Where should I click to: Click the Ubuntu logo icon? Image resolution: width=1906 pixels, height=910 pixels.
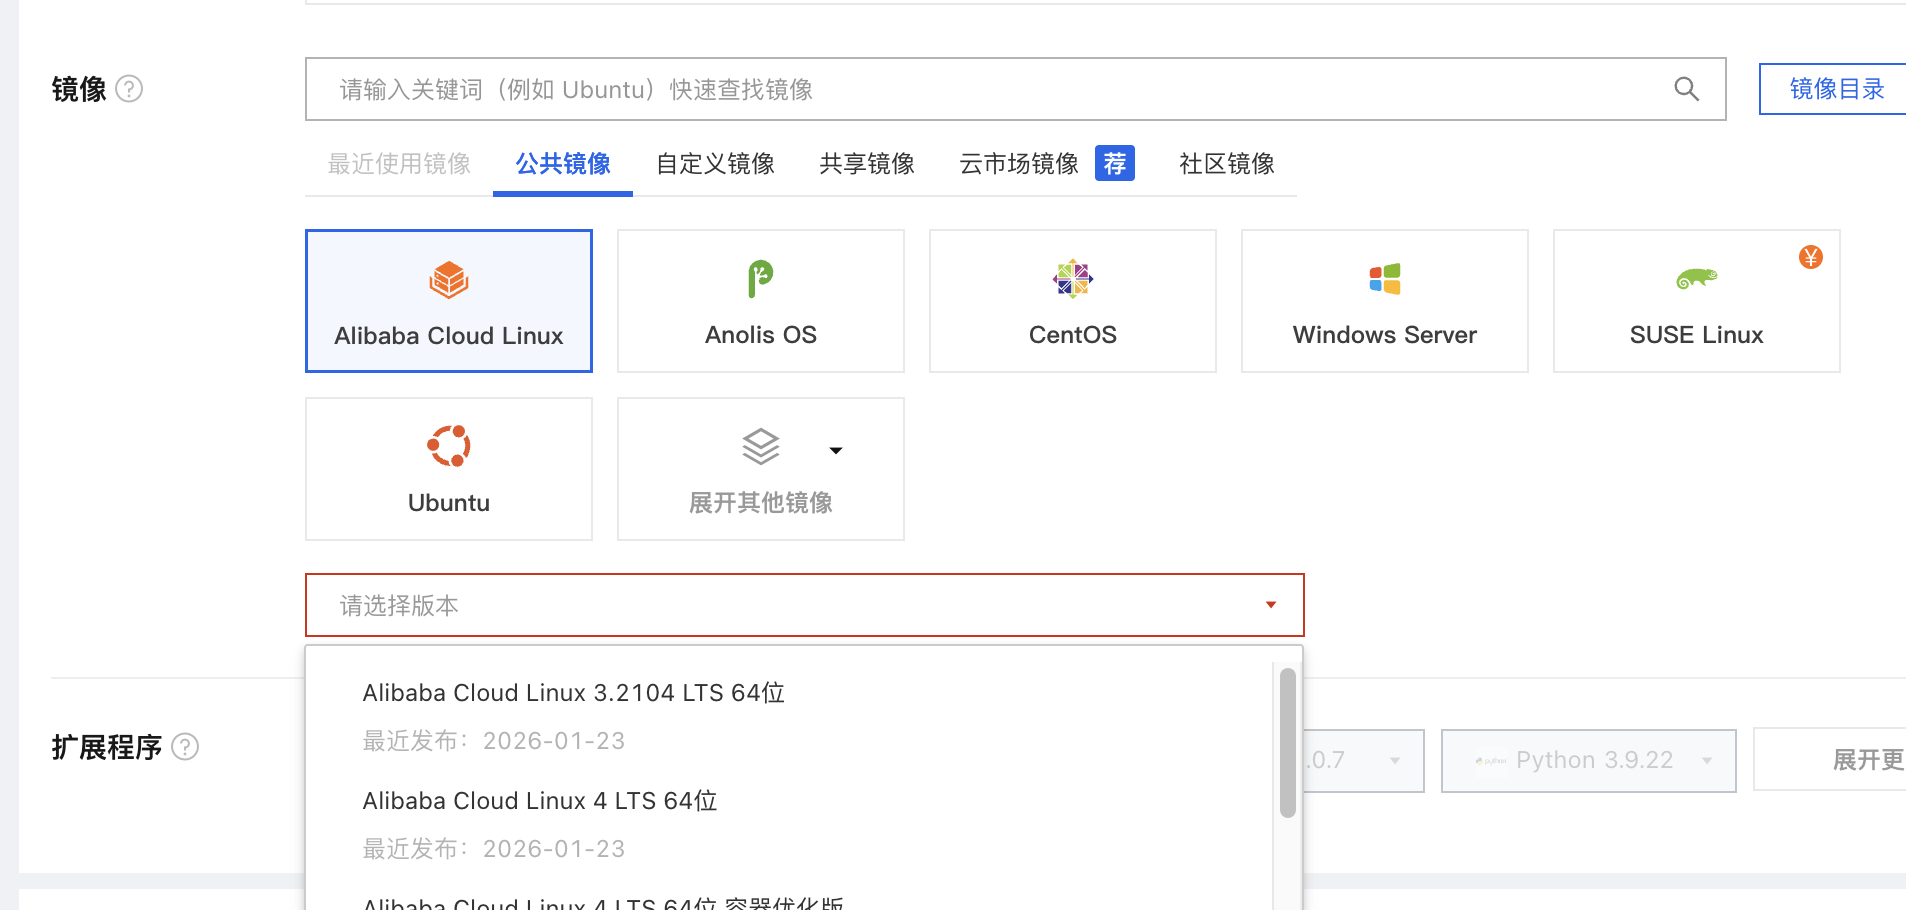point(449,446)
